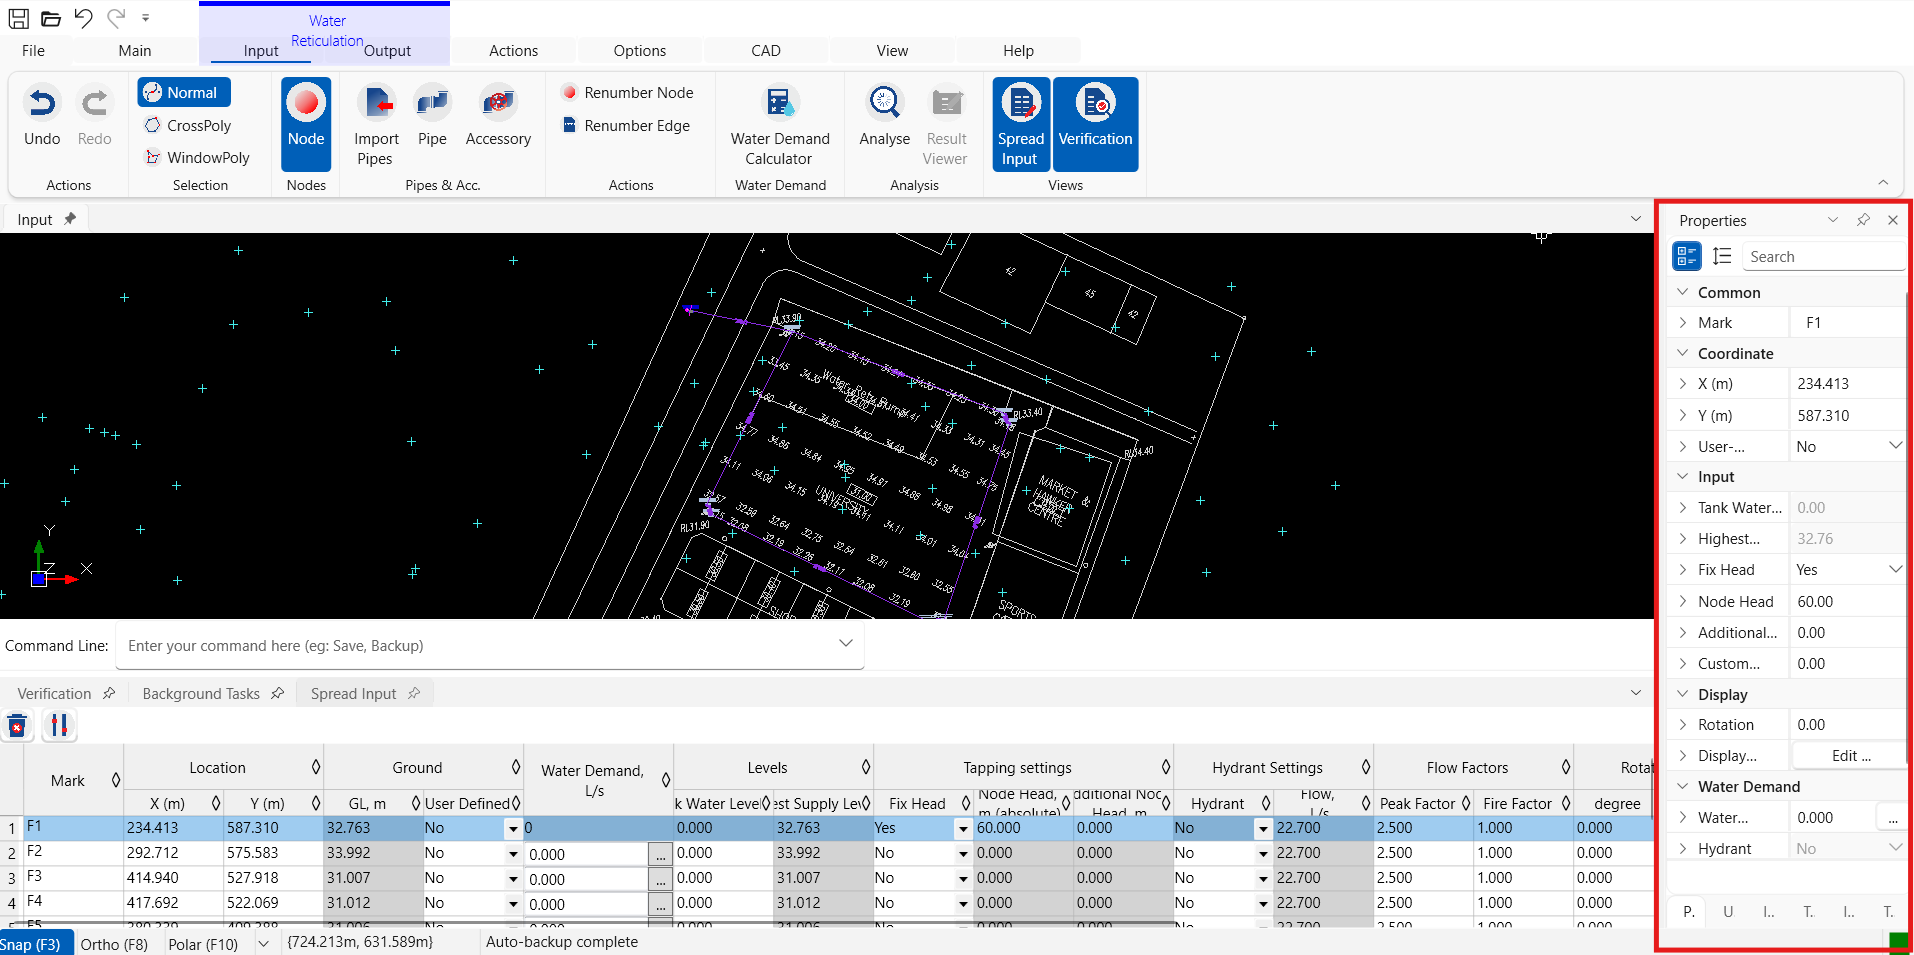Open the Help menu

click(1018, 50)
